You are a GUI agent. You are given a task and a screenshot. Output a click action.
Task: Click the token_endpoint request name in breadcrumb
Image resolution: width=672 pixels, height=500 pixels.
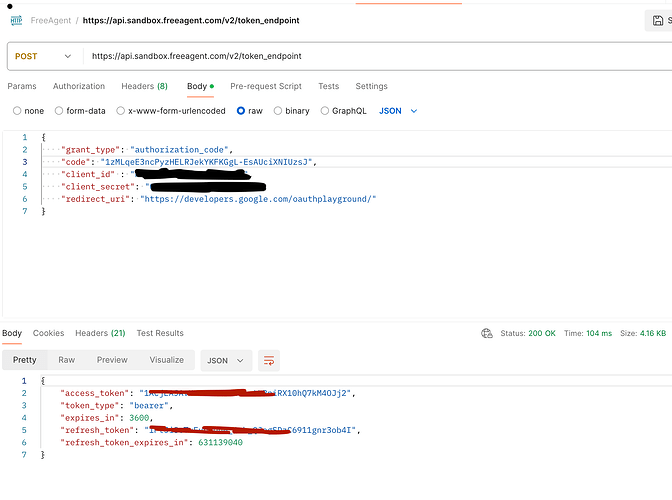pos(191,20)
